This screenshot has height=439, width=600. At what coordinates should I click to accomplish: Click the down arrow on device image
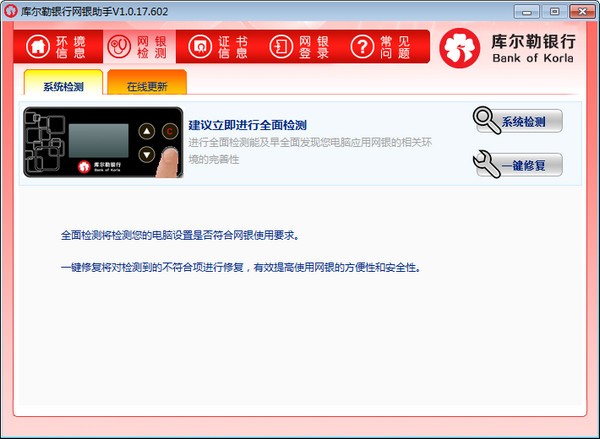tap(147, 155)
